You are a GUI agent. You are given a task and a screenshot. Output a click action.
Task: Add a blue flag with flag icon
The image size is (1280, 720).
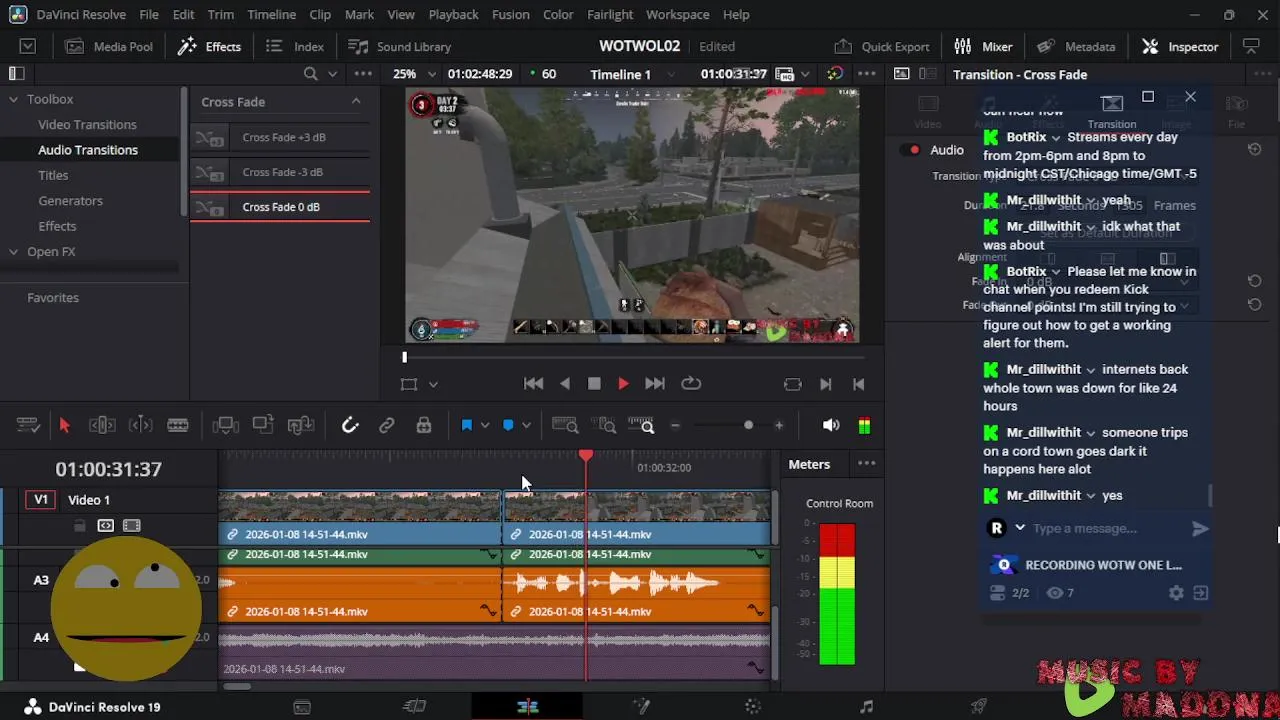(x=467, y=426)
